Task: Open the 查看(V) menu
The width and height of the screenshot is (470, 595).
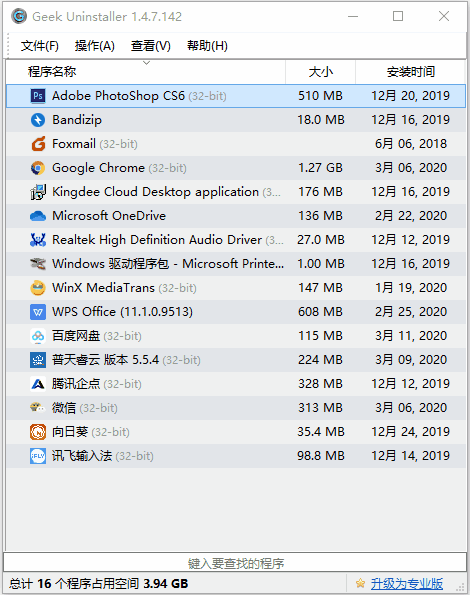Action: pos(151,46)
